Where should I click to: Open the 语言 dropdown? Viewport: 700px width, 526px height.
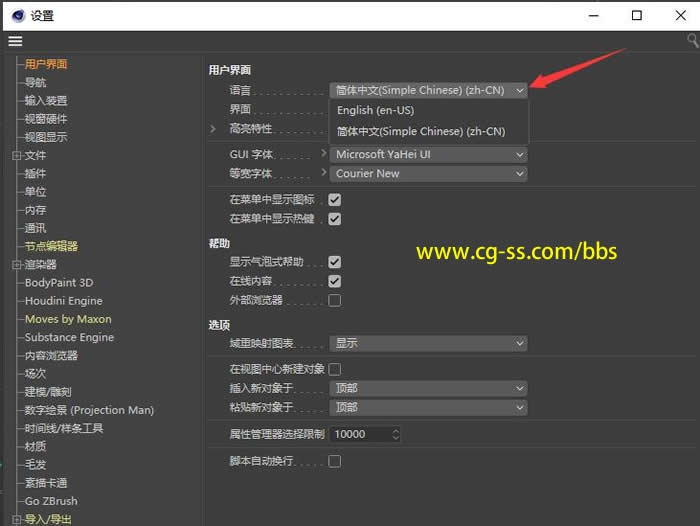(x=428, y=90)
